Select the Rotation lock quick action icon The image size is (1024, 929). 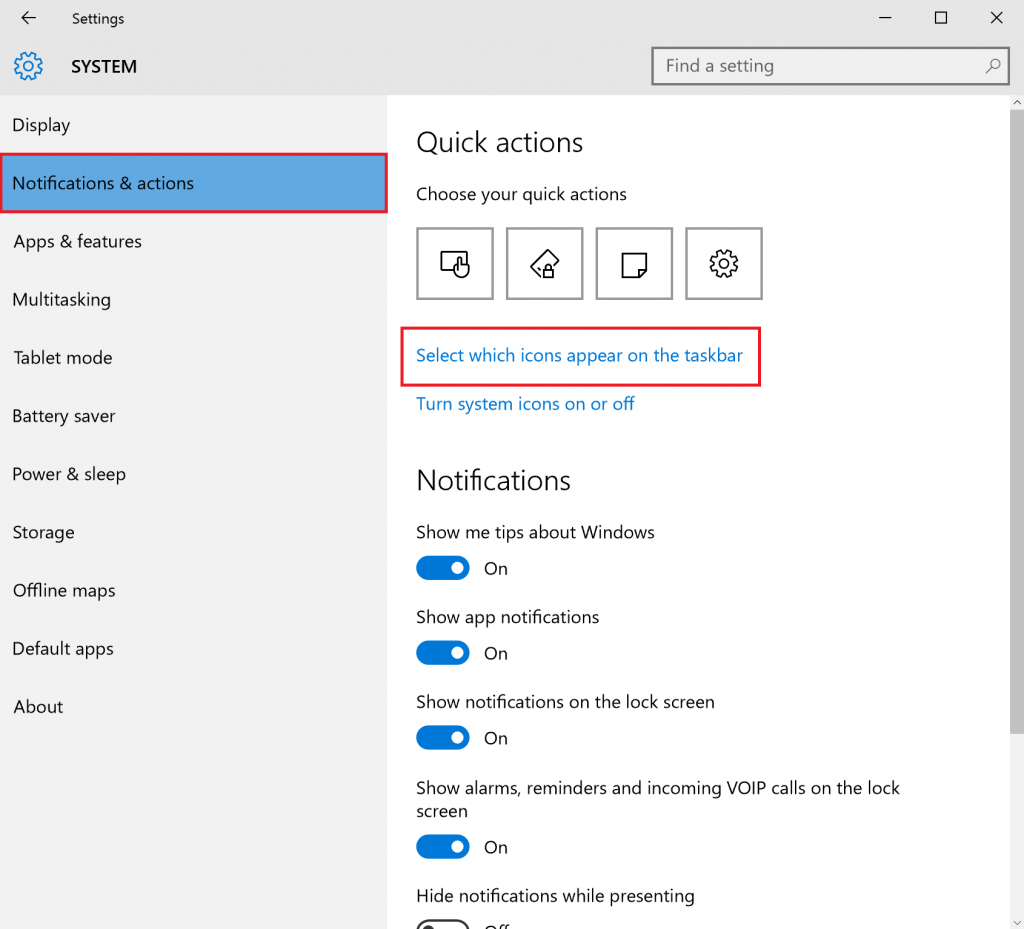point(544,263)
